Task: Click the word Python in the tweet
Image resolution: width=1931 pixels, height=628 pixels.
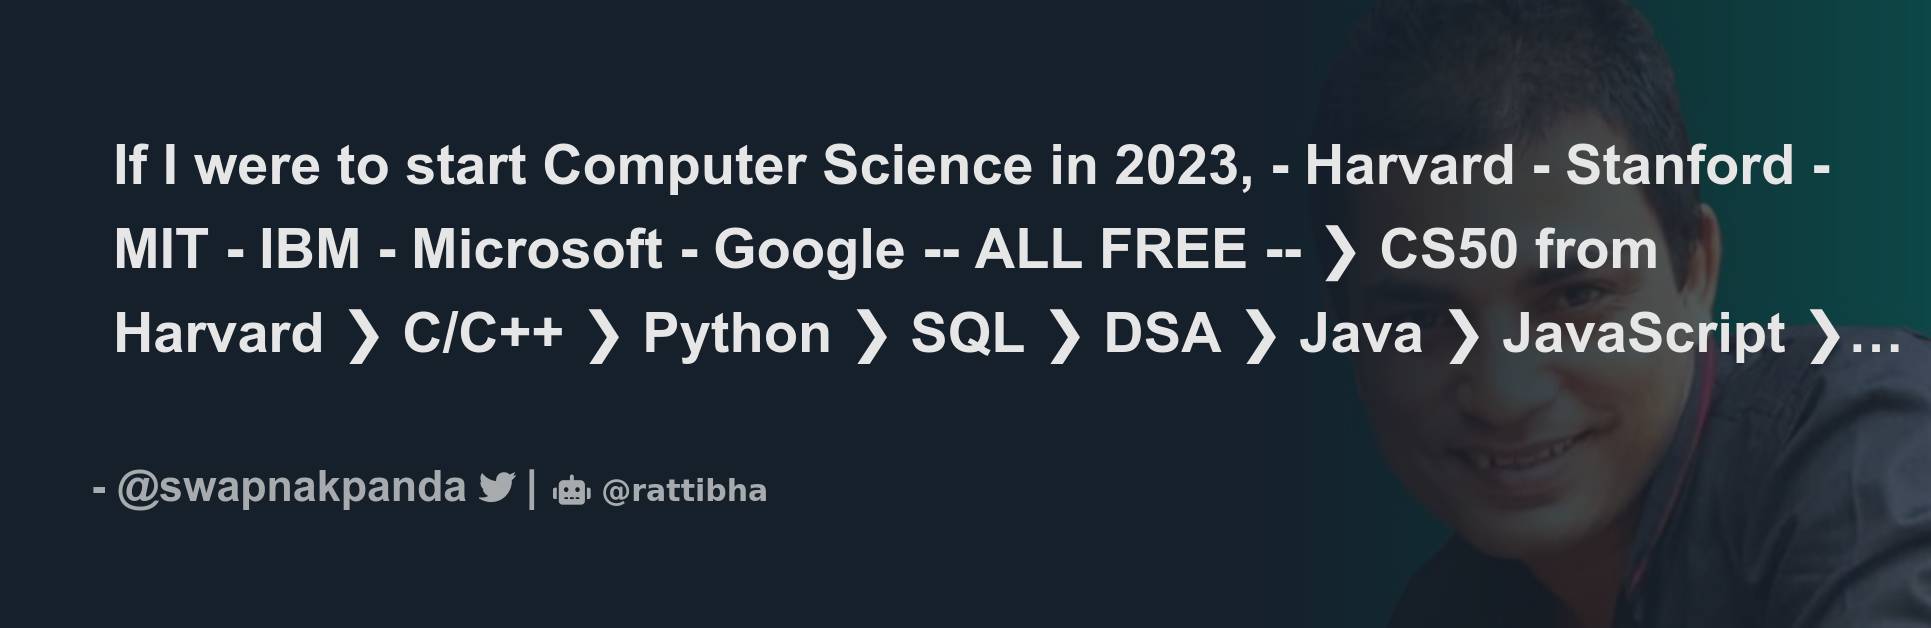Action: pyautogui.click(x=736, y=334)
